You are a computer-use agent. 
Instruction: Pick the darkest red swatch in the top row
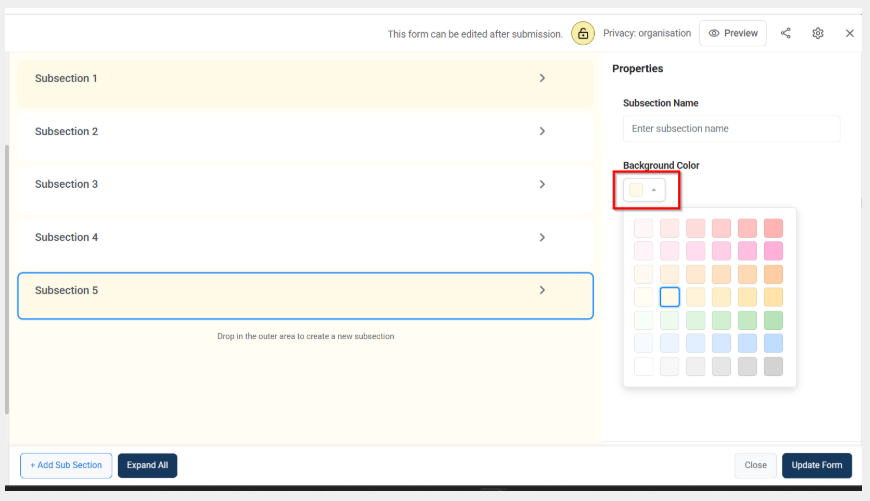click(773, 228)
